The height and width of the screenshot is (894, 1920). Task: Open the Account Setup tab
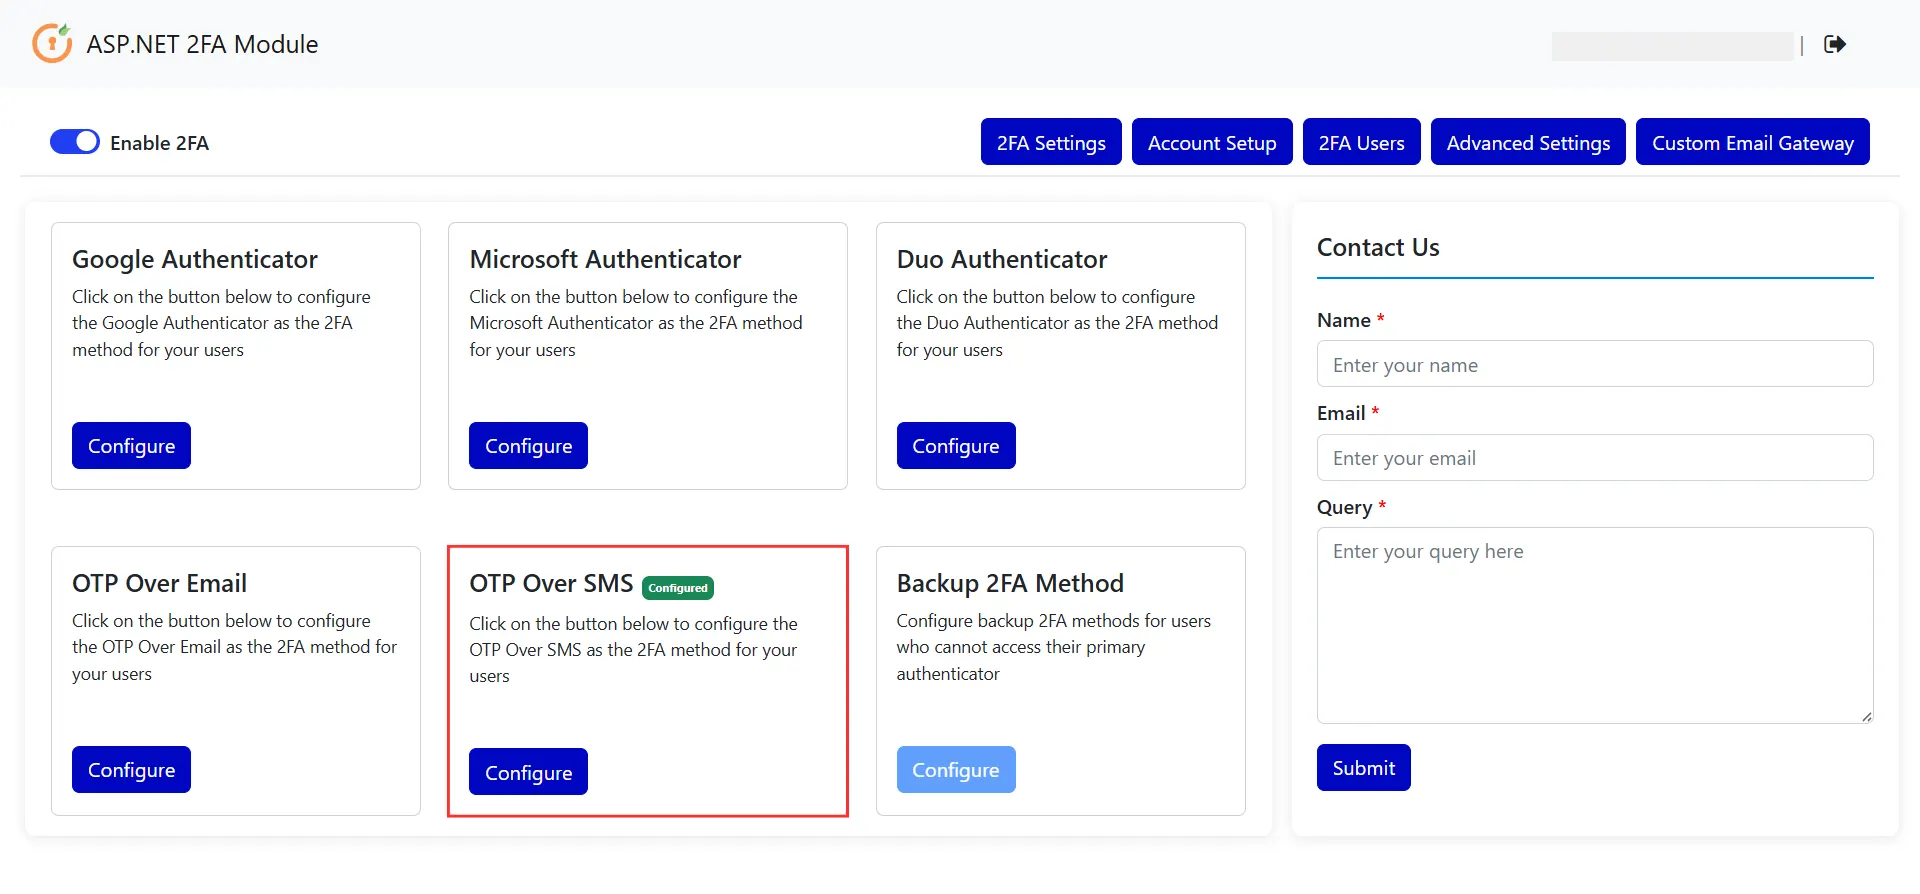(1212, 142)
